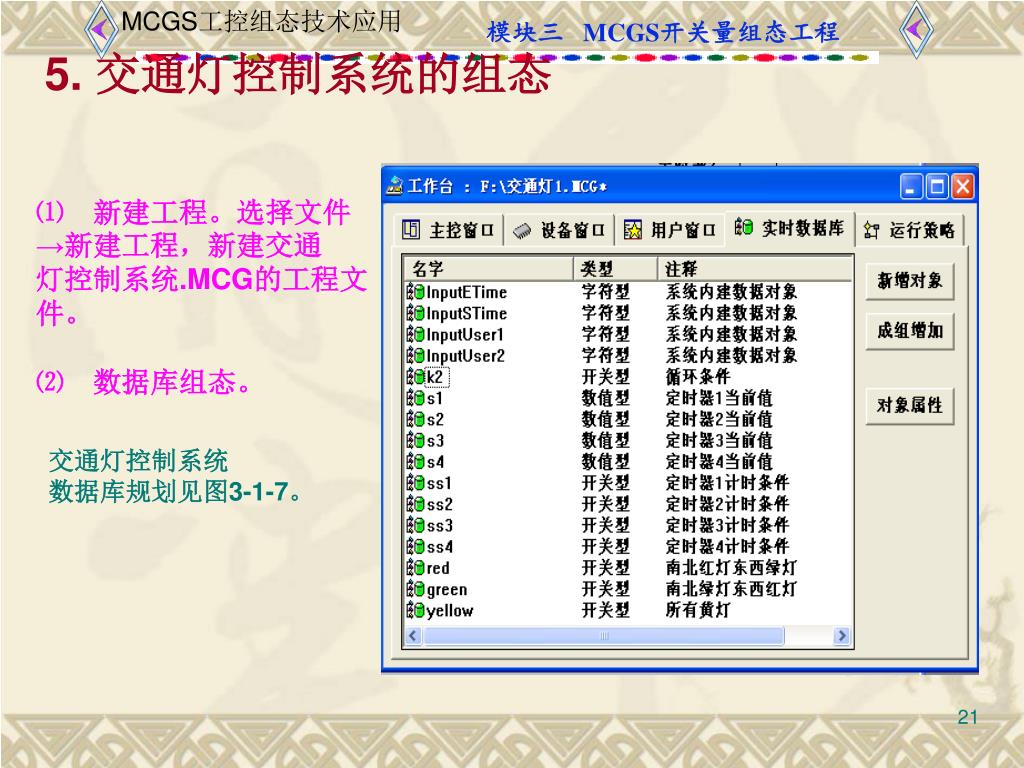Select the s4 data object icon

pos(415,462)
